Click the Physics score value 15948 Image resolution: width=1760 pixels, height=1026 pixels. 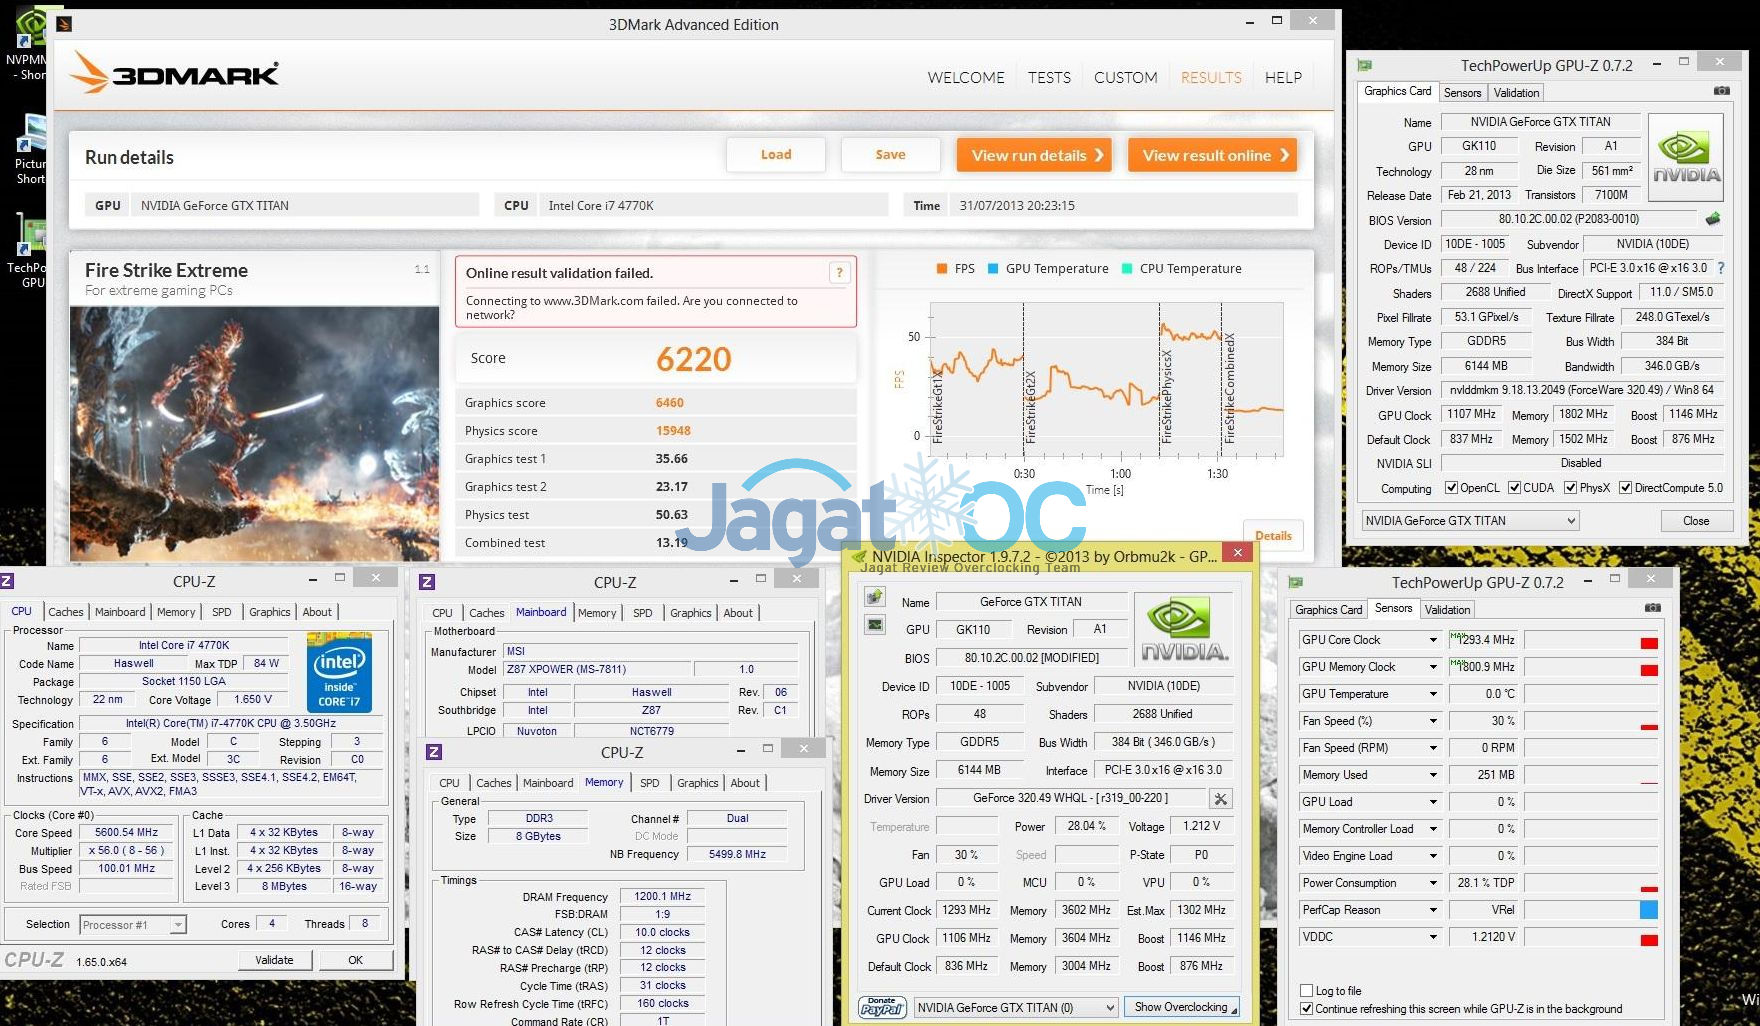(673, 431)
